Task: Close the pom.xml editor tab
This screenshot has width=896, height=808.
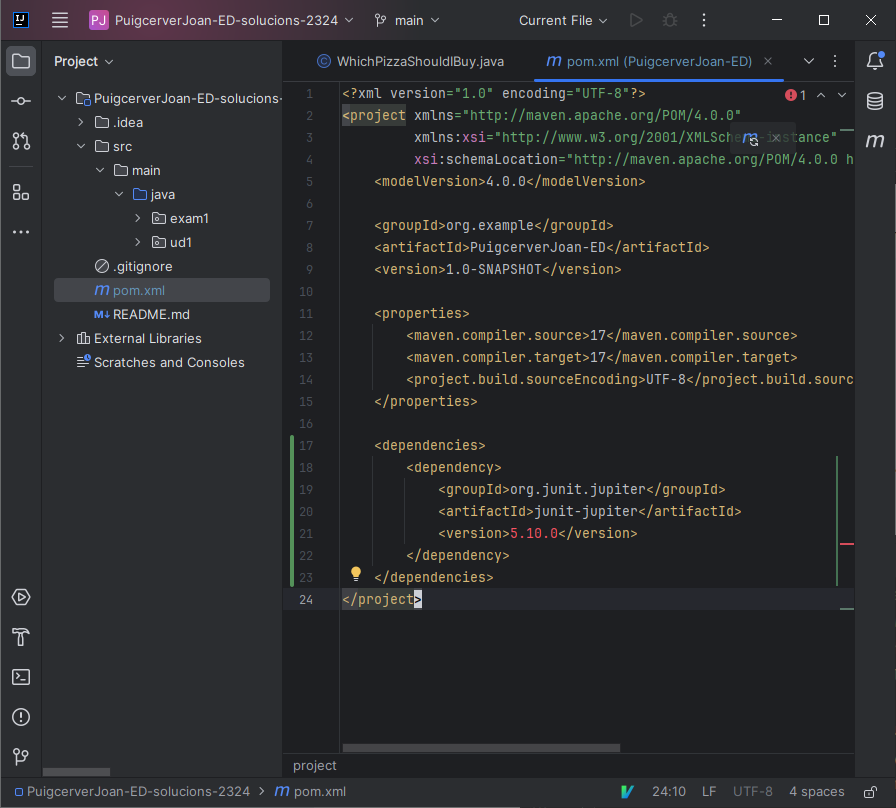Action: (768, 61)
